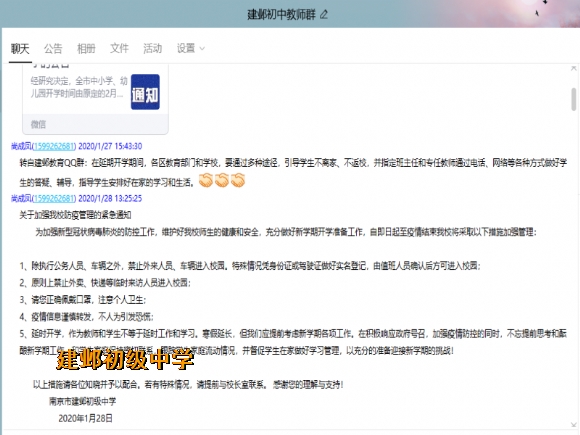
Task: Click the 微信 source label on card
Action: click(x=38, y=124)
